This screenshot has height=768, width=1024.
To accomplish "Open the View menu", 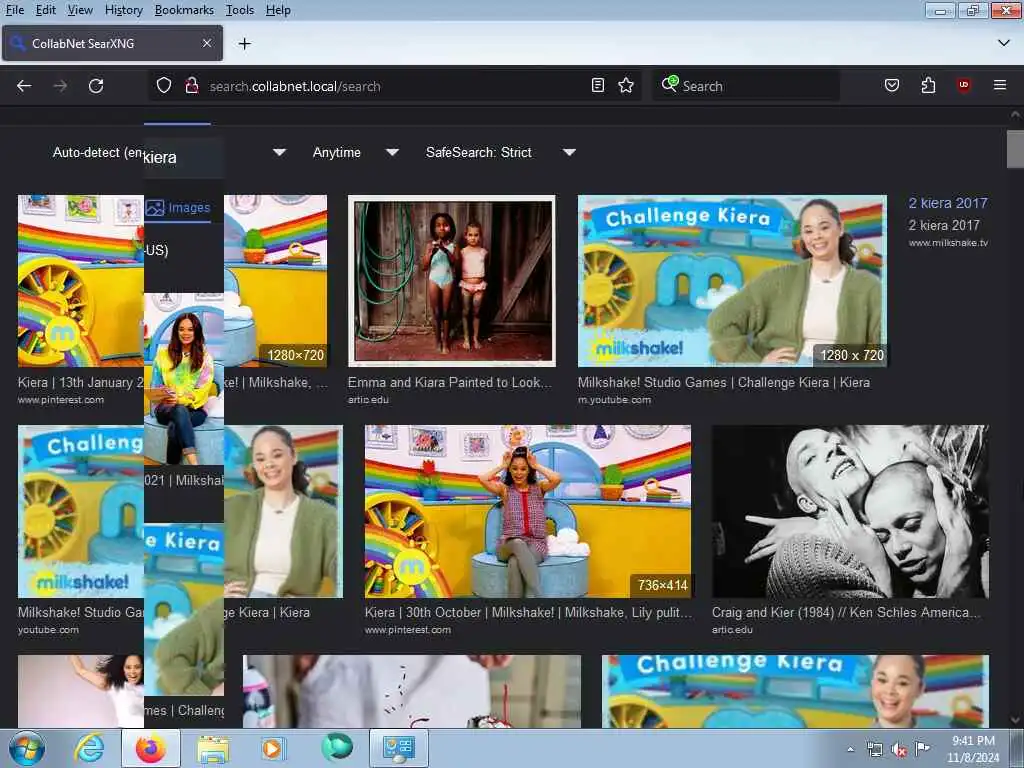I will 80,10.
